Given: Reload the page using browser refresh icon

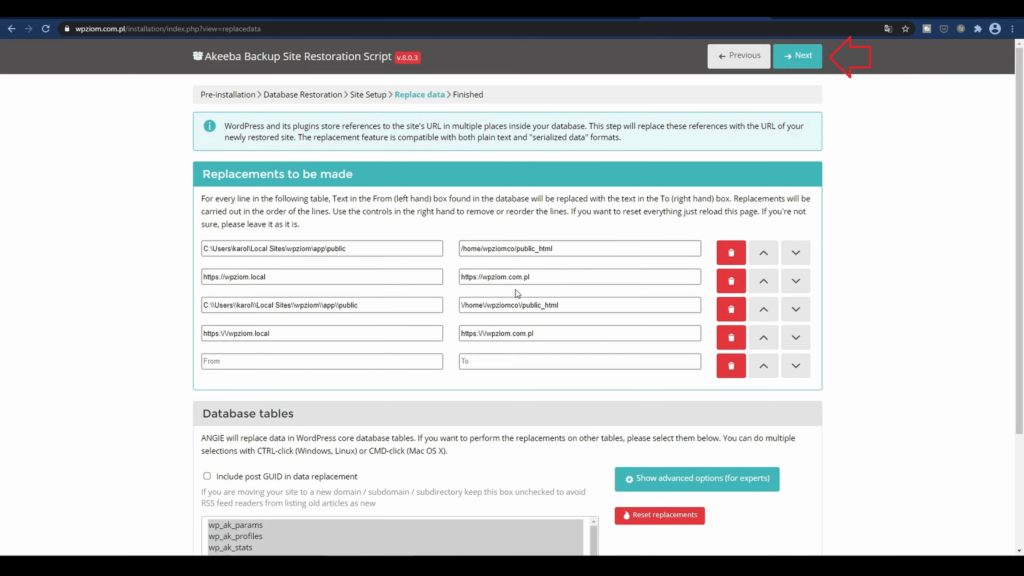Looking at the screenshot, I should coord(46,29).
